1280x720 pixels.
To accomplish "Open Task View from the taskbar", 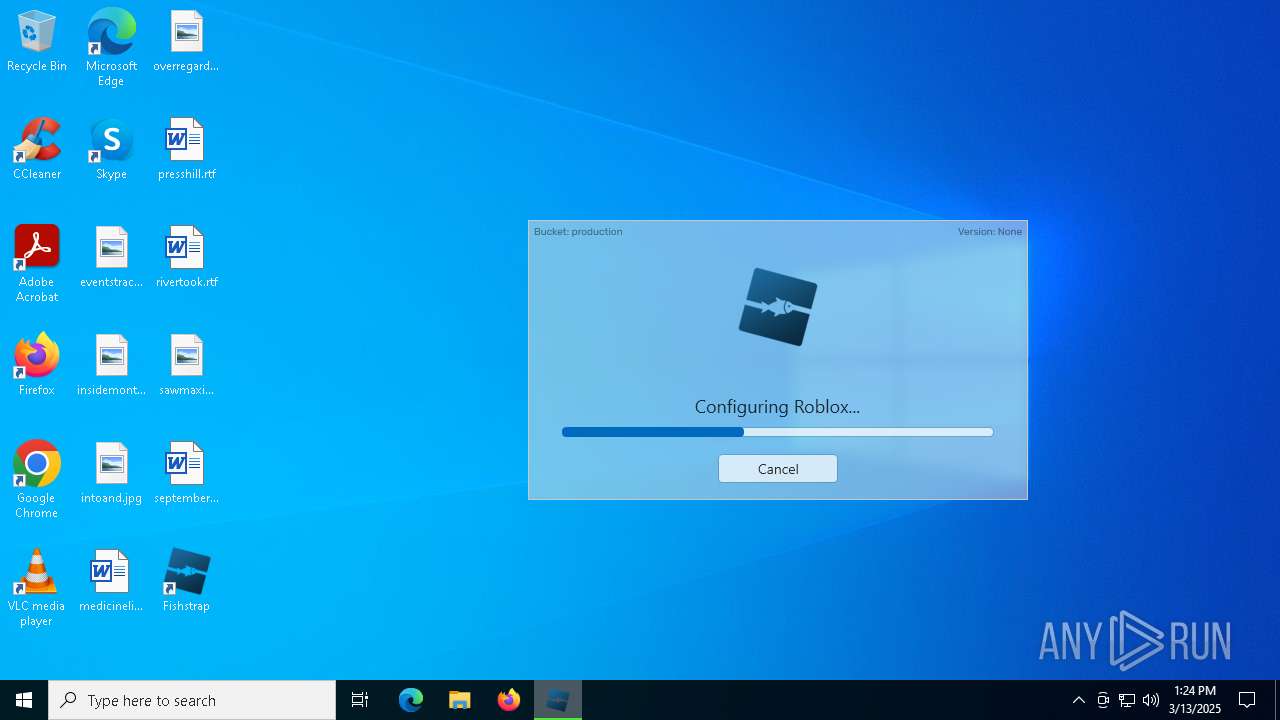I will (360, 700).
